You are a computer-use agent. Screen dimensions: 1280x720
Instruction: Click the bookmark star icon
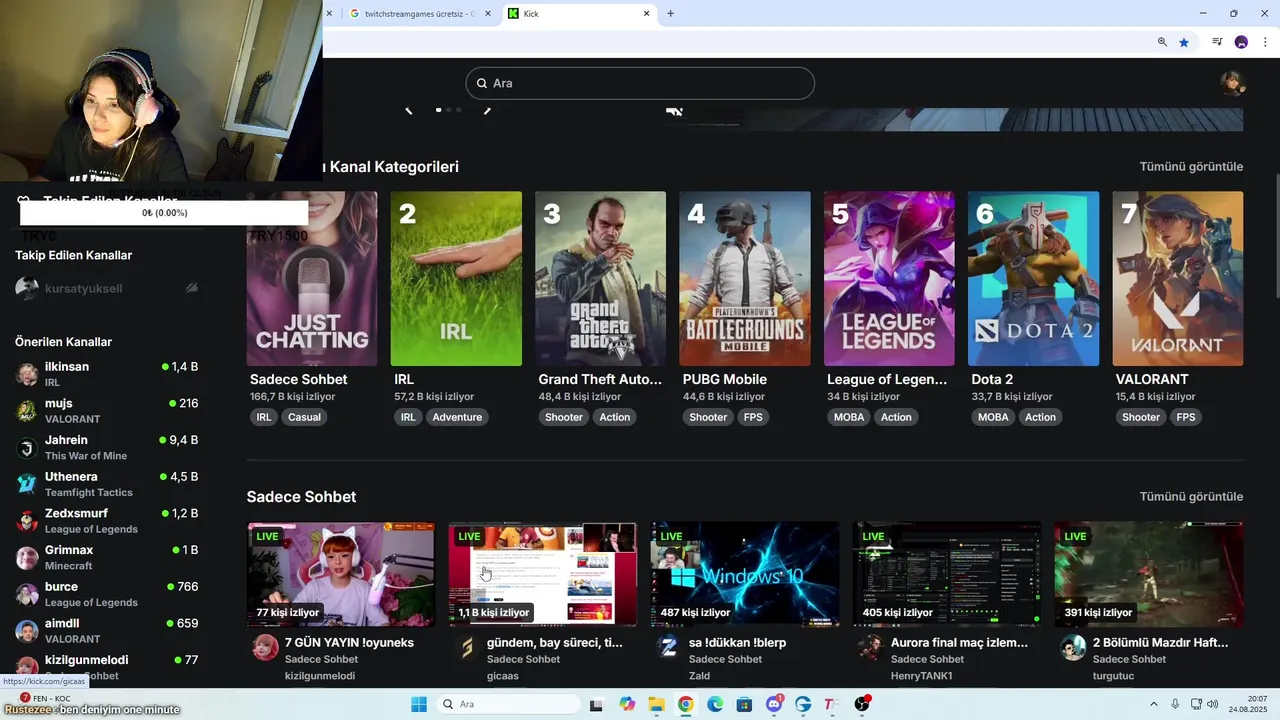[x=1184, y=42]
